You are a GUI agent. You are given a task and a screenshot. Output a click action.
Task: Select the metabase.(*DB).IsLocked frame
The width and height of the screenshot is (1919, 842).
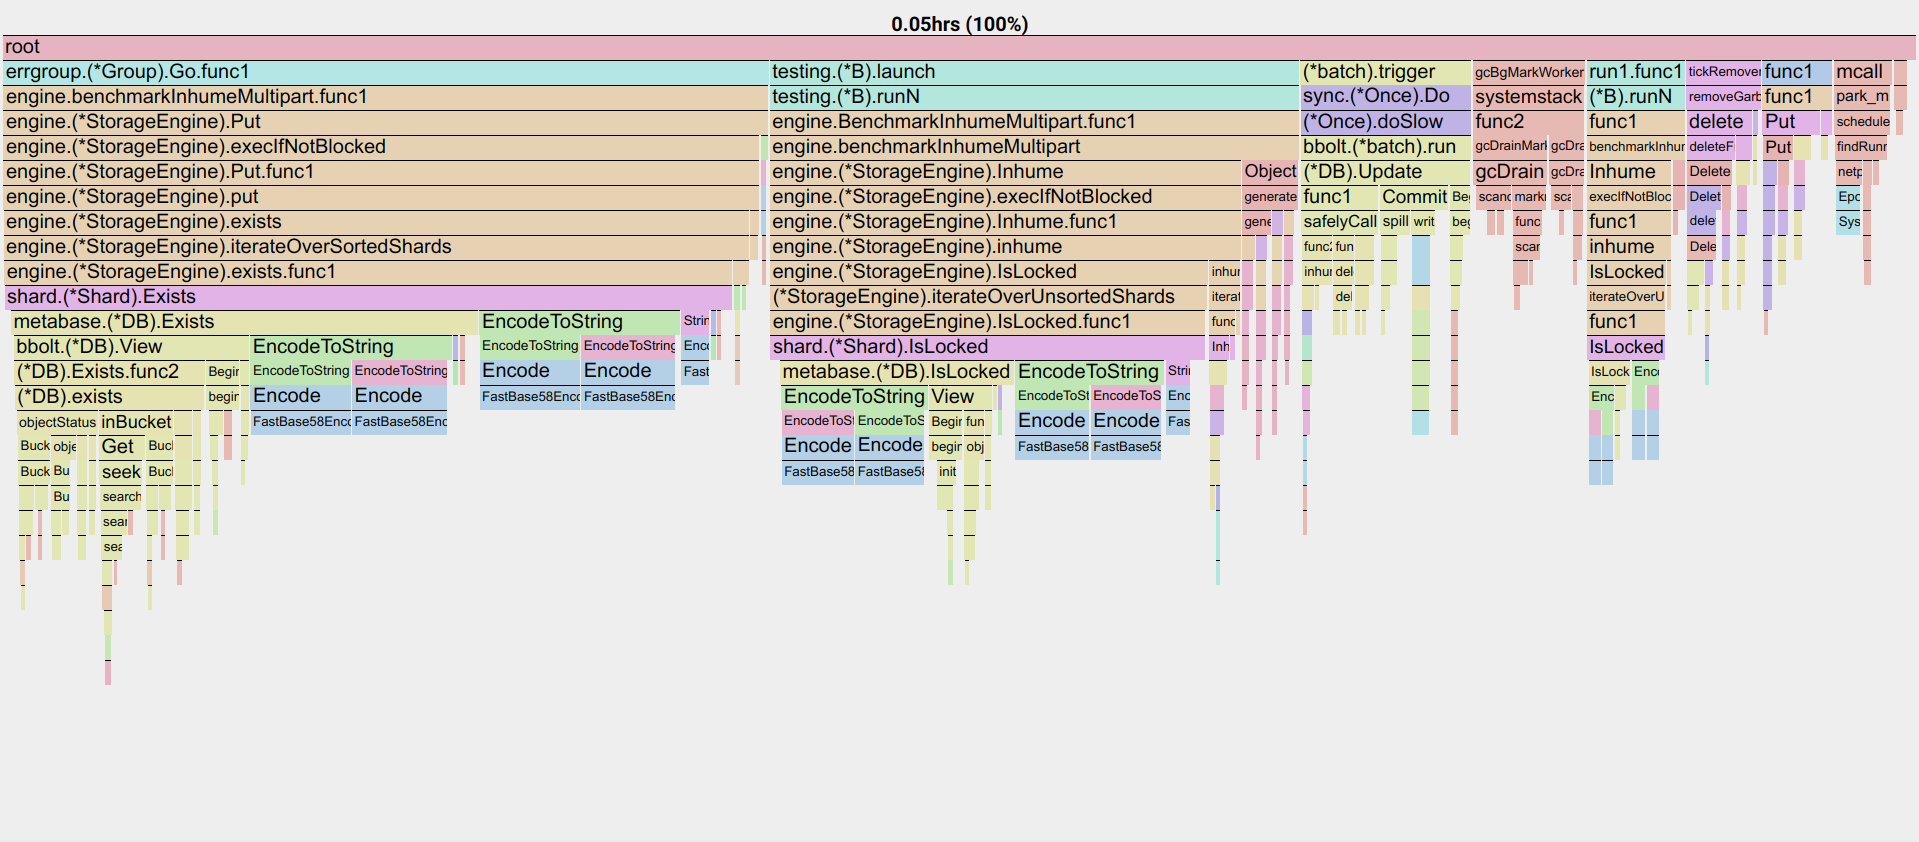point(896,372)
